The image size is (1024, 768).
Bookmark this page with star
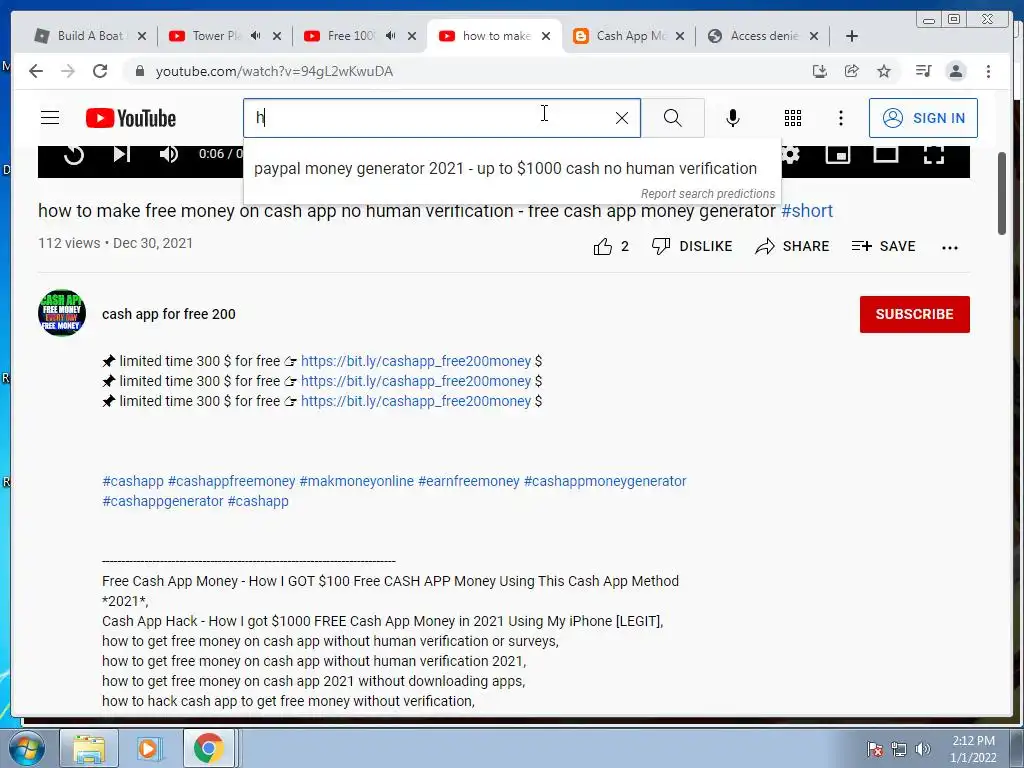(x=884, y=71)
